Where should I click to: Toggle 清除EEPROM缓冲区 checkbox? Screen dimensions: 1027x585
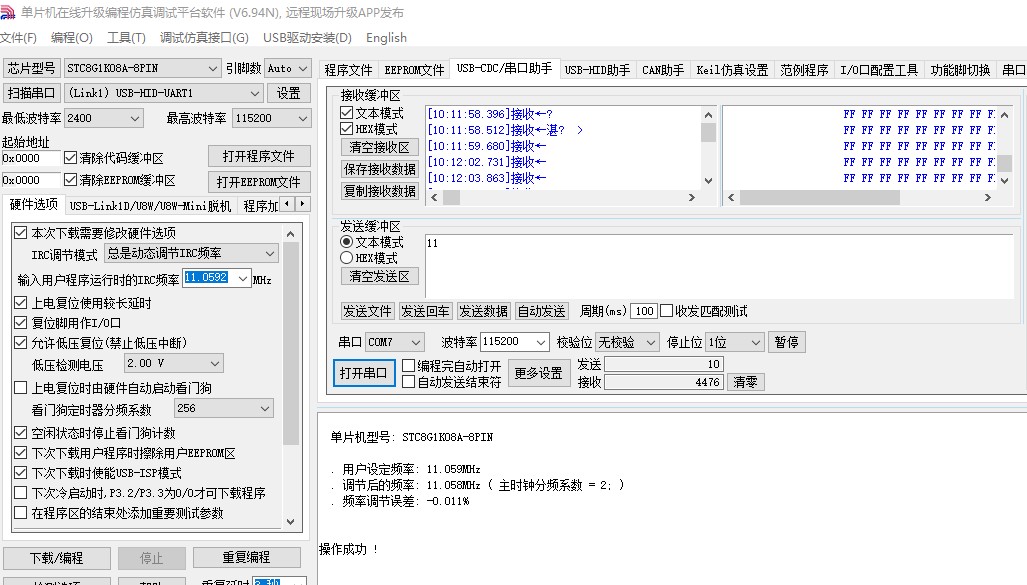(x=71, y=179)
